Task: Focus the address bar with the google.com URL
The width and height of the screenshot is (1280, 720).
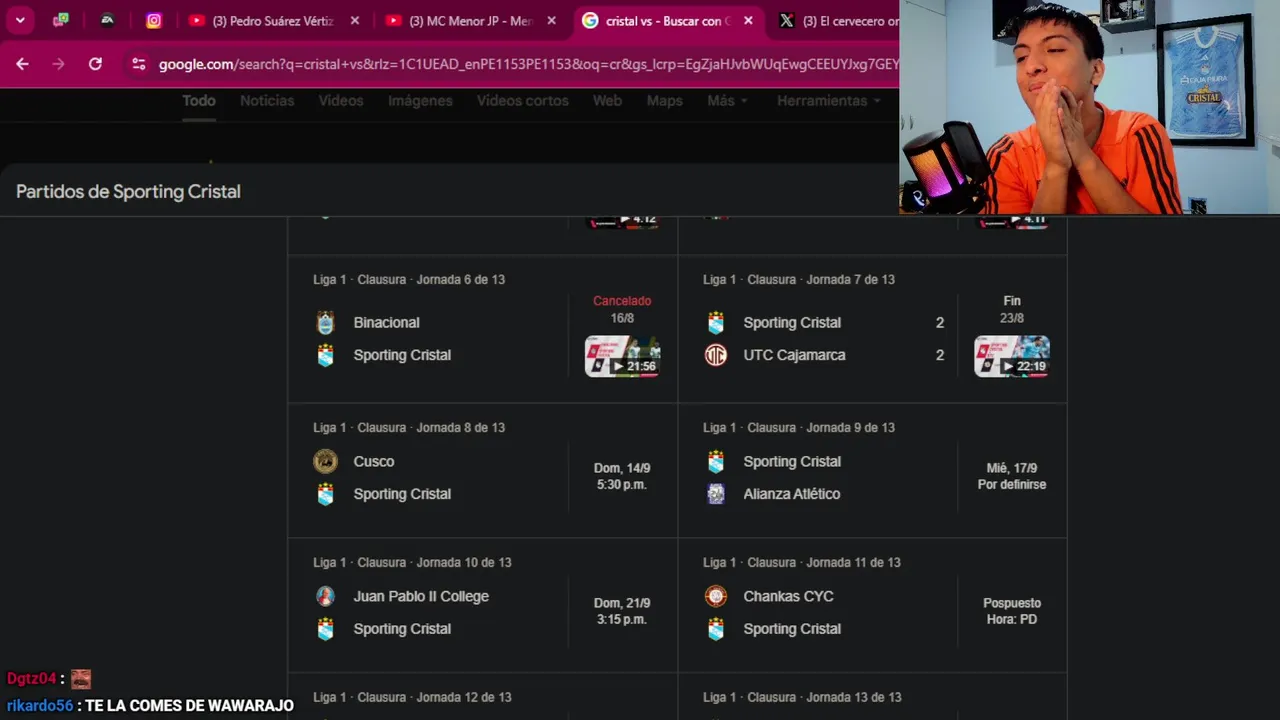Action: point(528,64)
